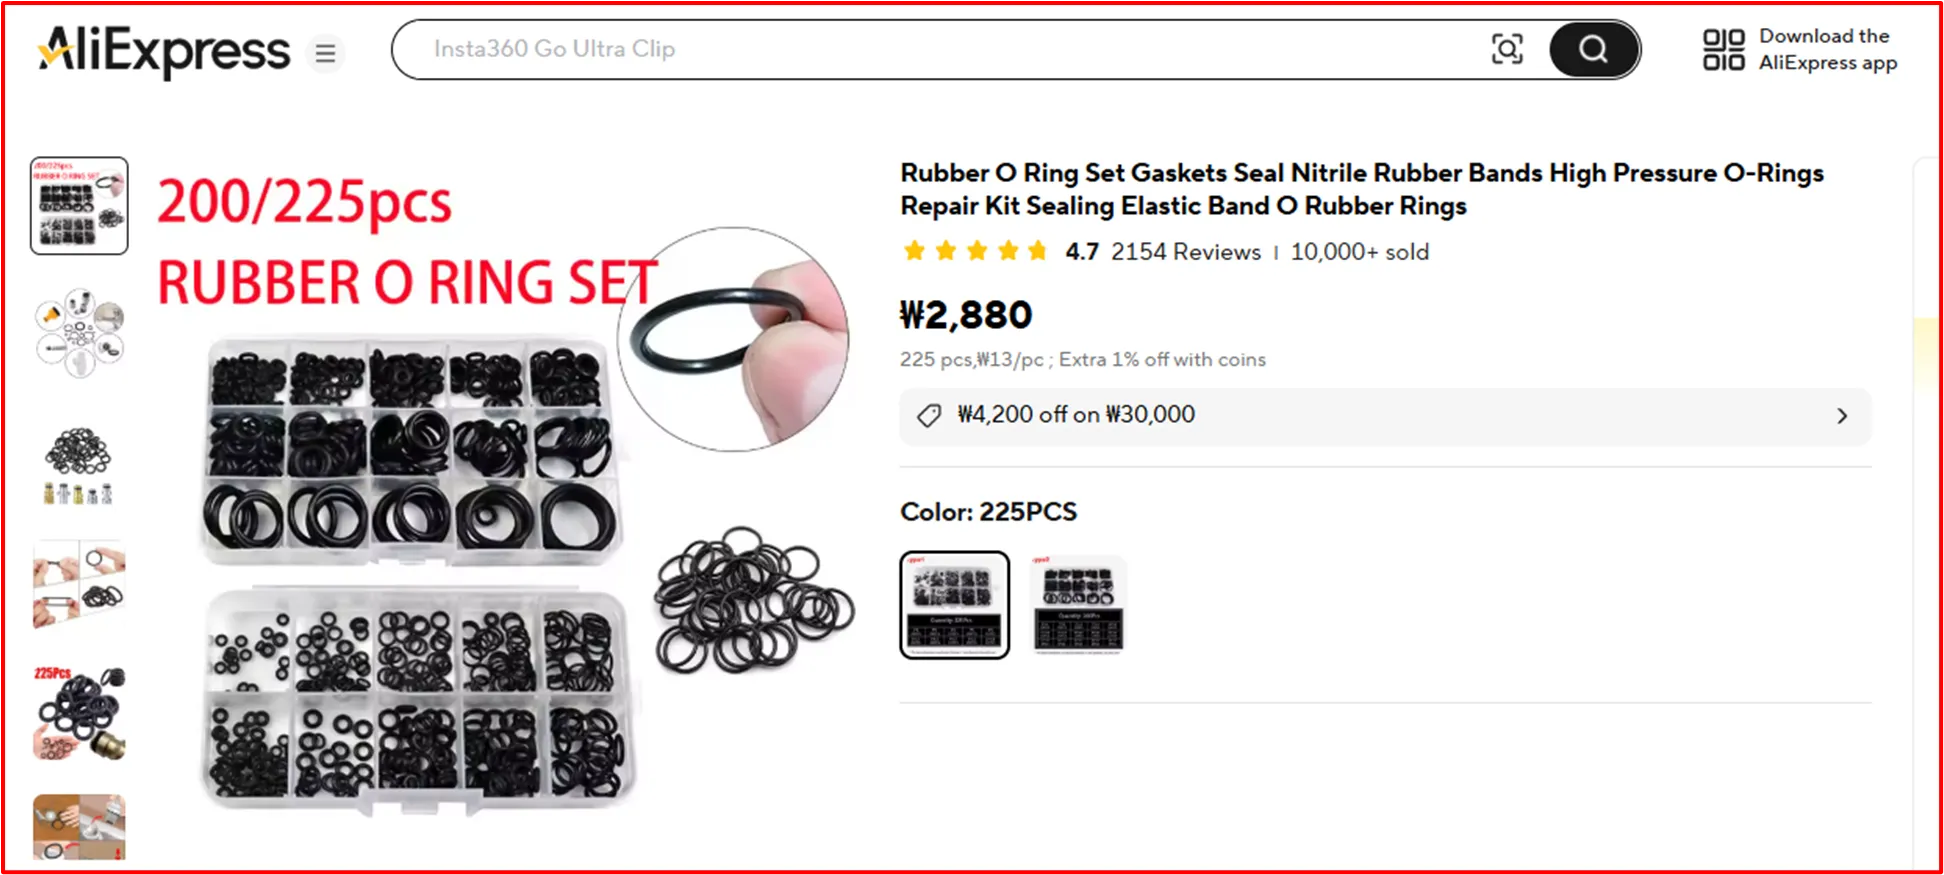Select the second 200PCS variant option

(1078, 605)
